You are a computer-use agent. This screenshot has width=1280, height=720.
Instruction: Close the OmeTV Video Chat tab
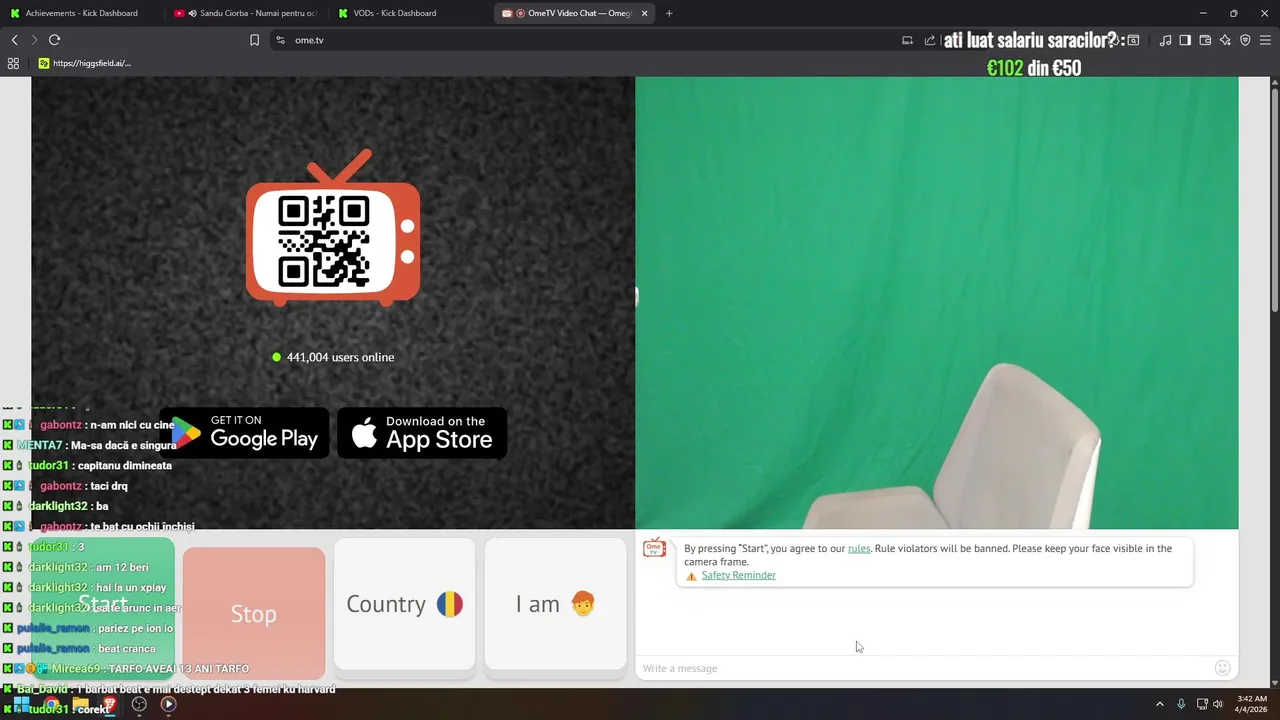click(644, 13)
